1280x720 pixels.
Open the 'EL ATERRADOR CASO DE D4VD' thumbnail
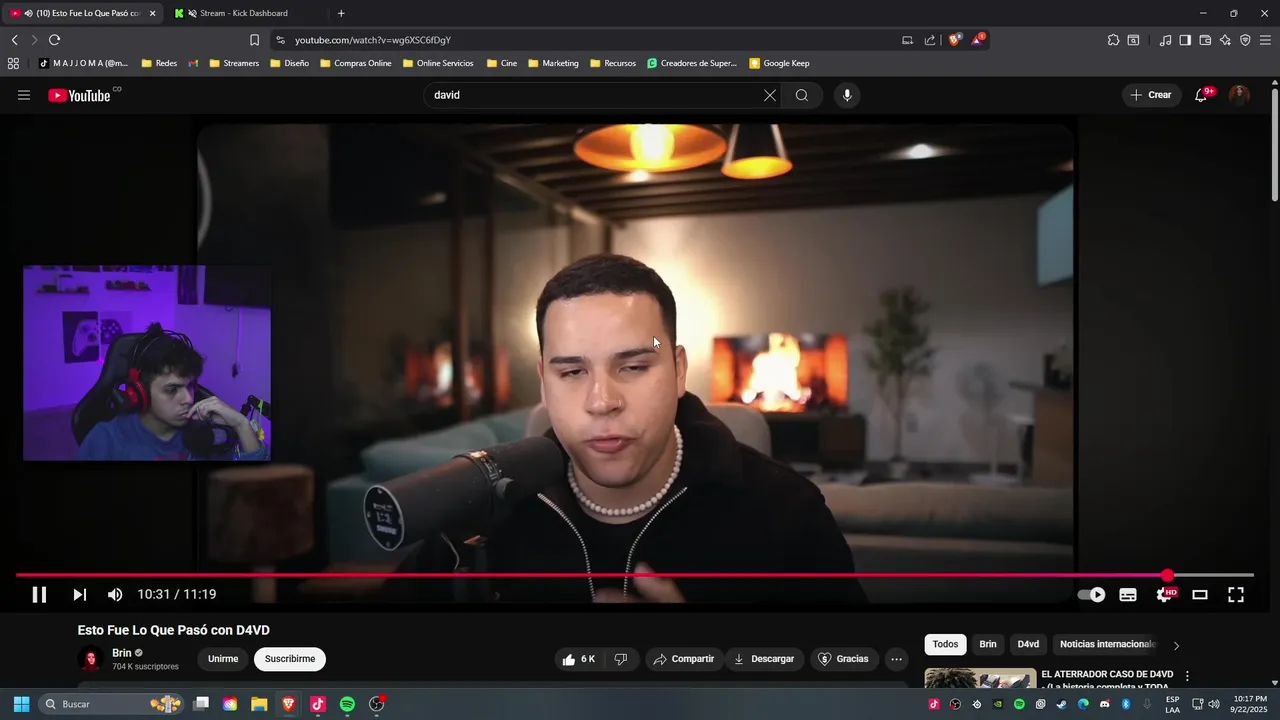coord(980,679)
